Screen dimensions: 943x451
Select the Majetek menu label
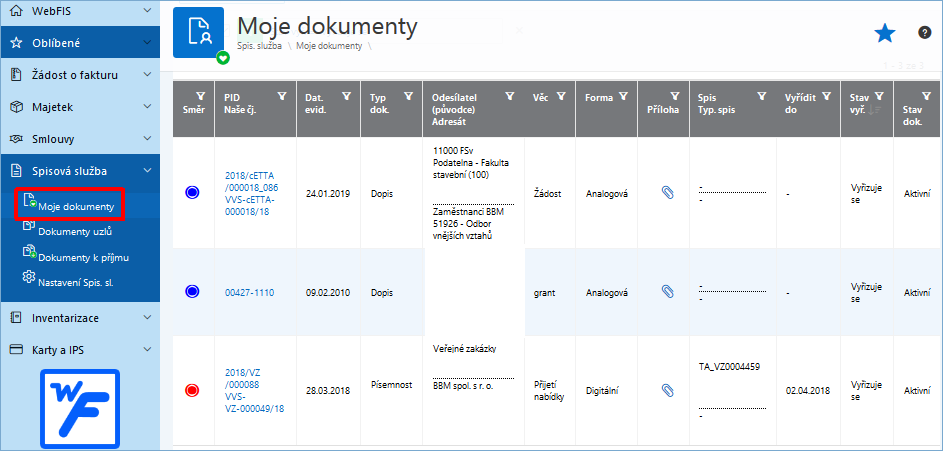tap(52, 107)
